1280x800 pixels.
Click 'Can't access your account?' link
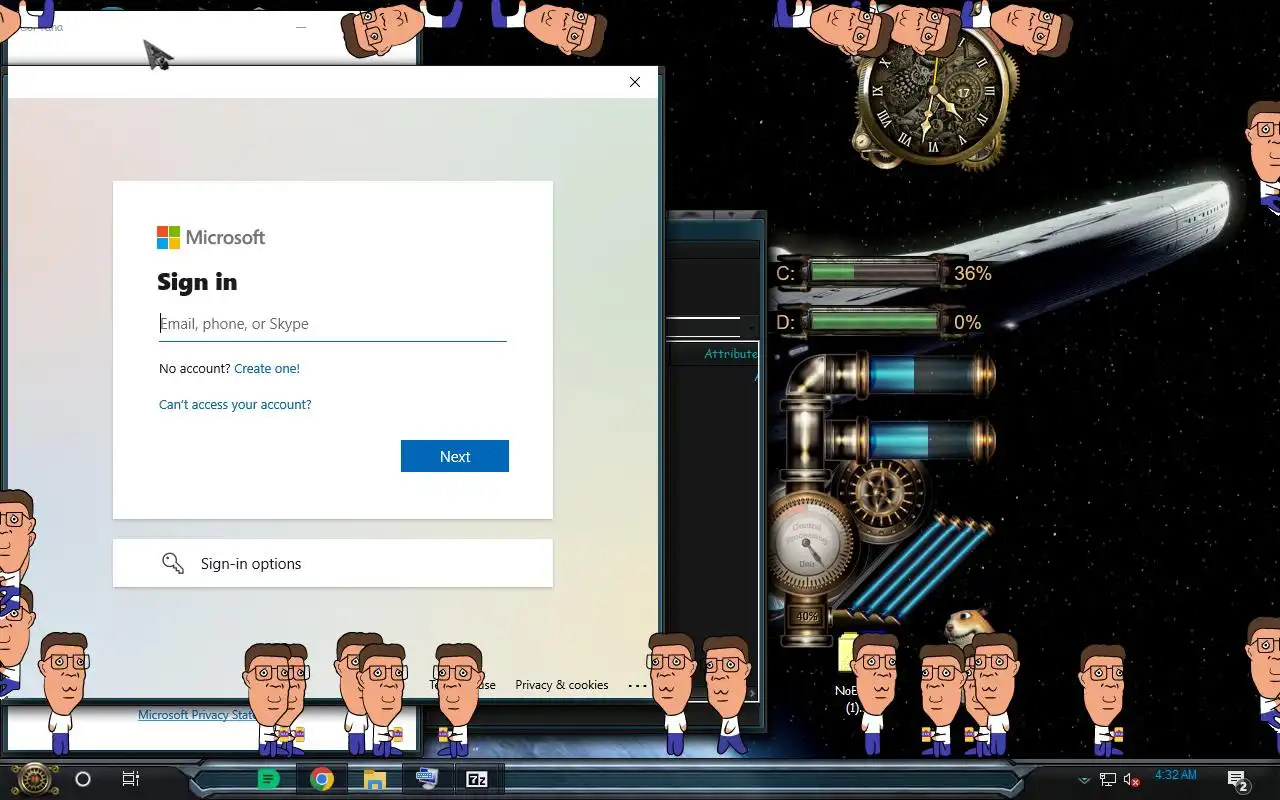(235, 405)
